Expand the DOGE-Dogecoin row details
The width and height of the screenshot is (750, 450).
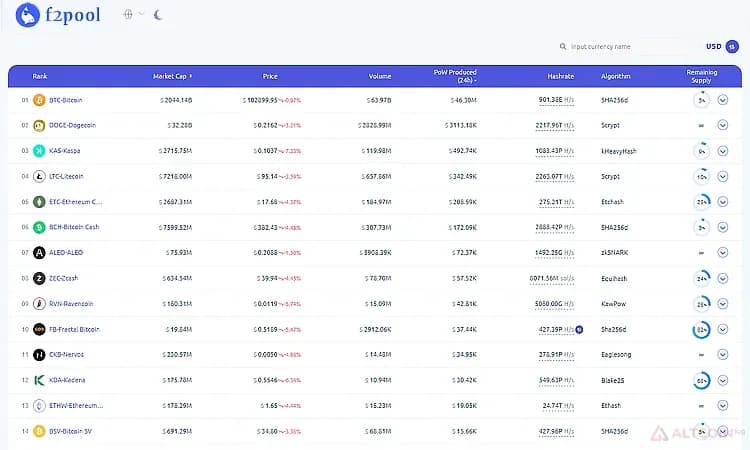coord(723,125)
